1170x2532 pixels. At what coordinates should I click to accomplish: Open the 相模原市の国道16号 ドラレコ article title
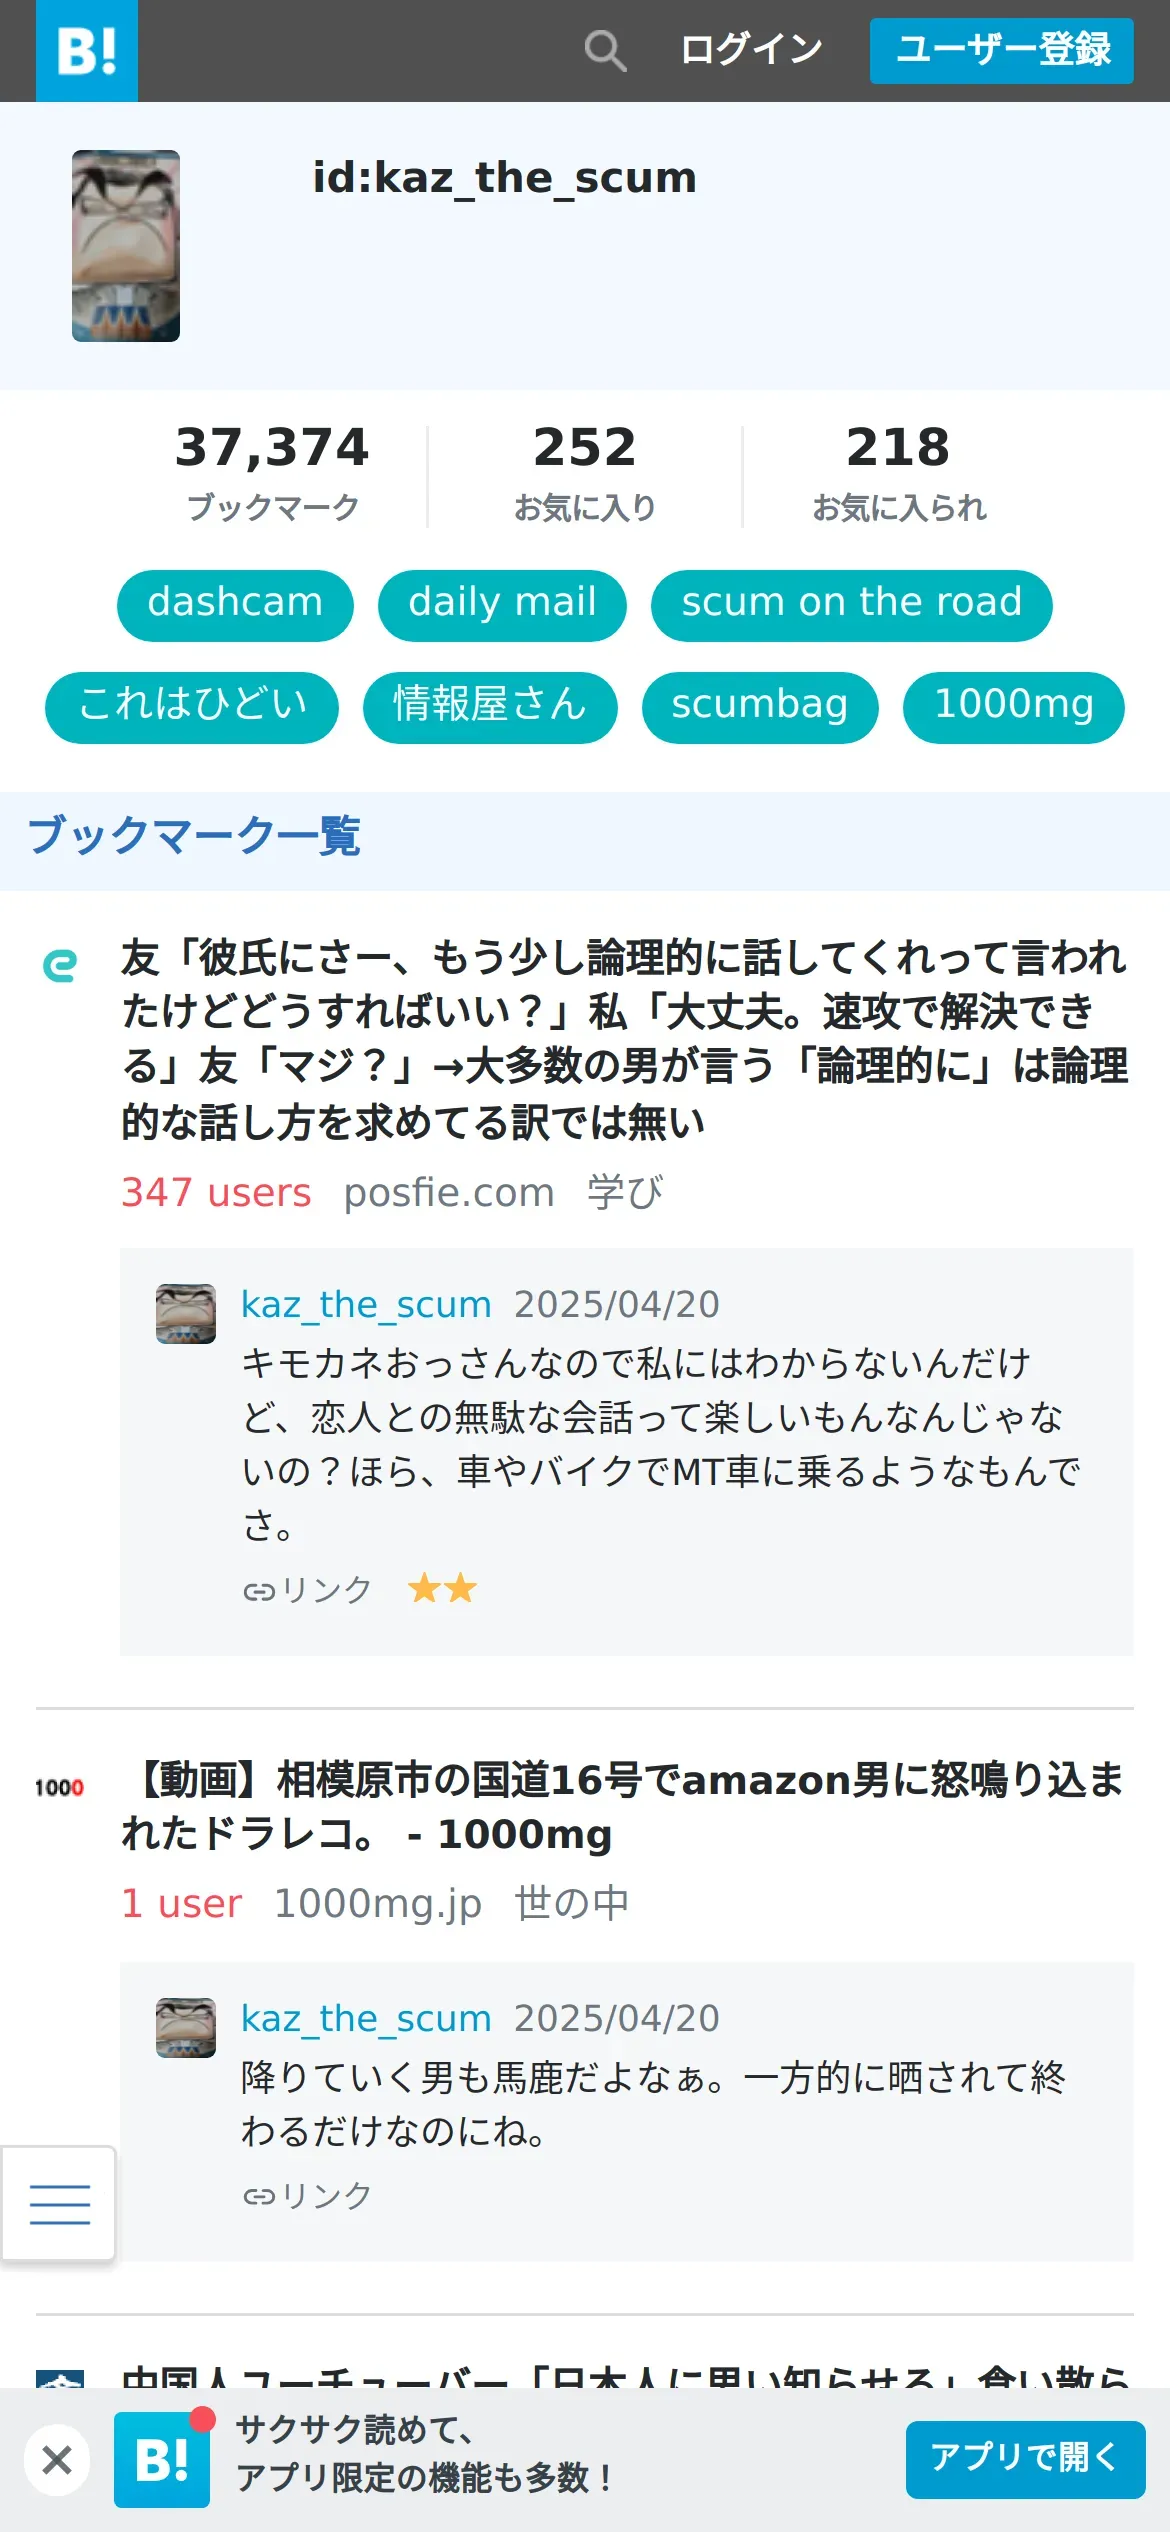[x=623, y=1806]
